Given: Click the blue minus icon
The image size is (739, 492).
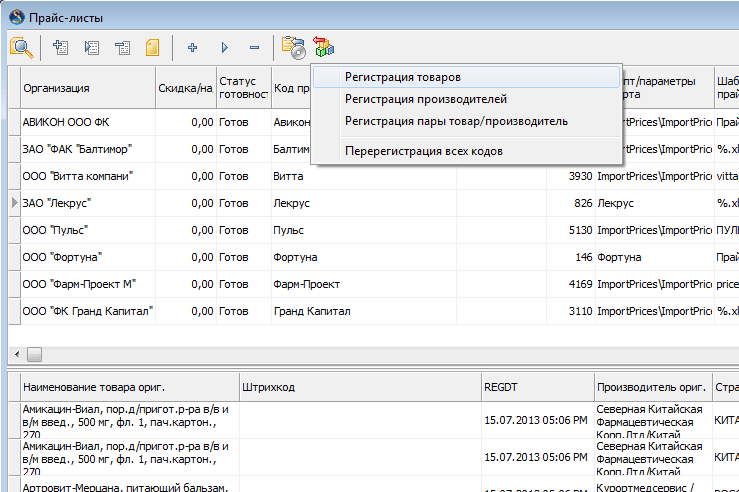Looking at the screenshot, I should point(255,48).
